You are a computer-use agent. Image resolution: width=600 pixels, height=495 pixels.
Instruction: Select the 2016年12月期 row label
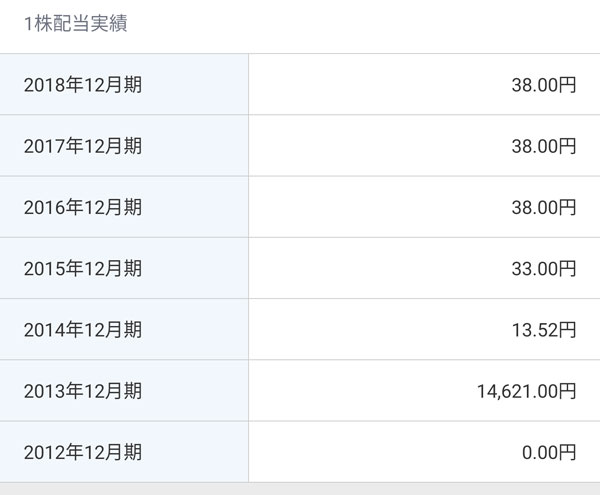82,207
